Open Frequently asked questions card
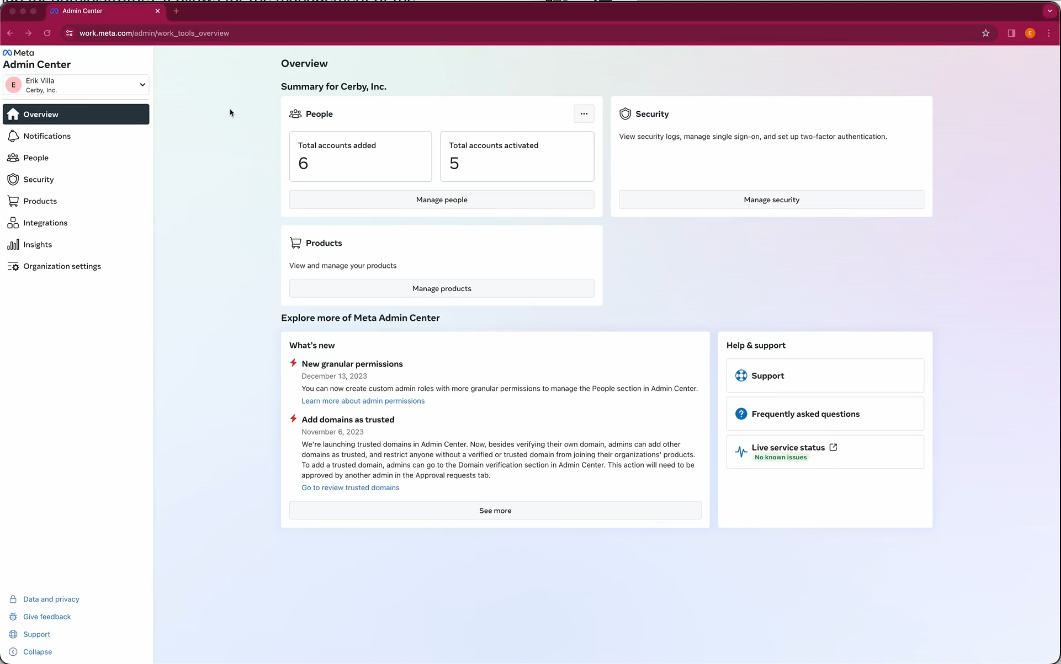Screen dimensions: 1061x664 point(825,414)
